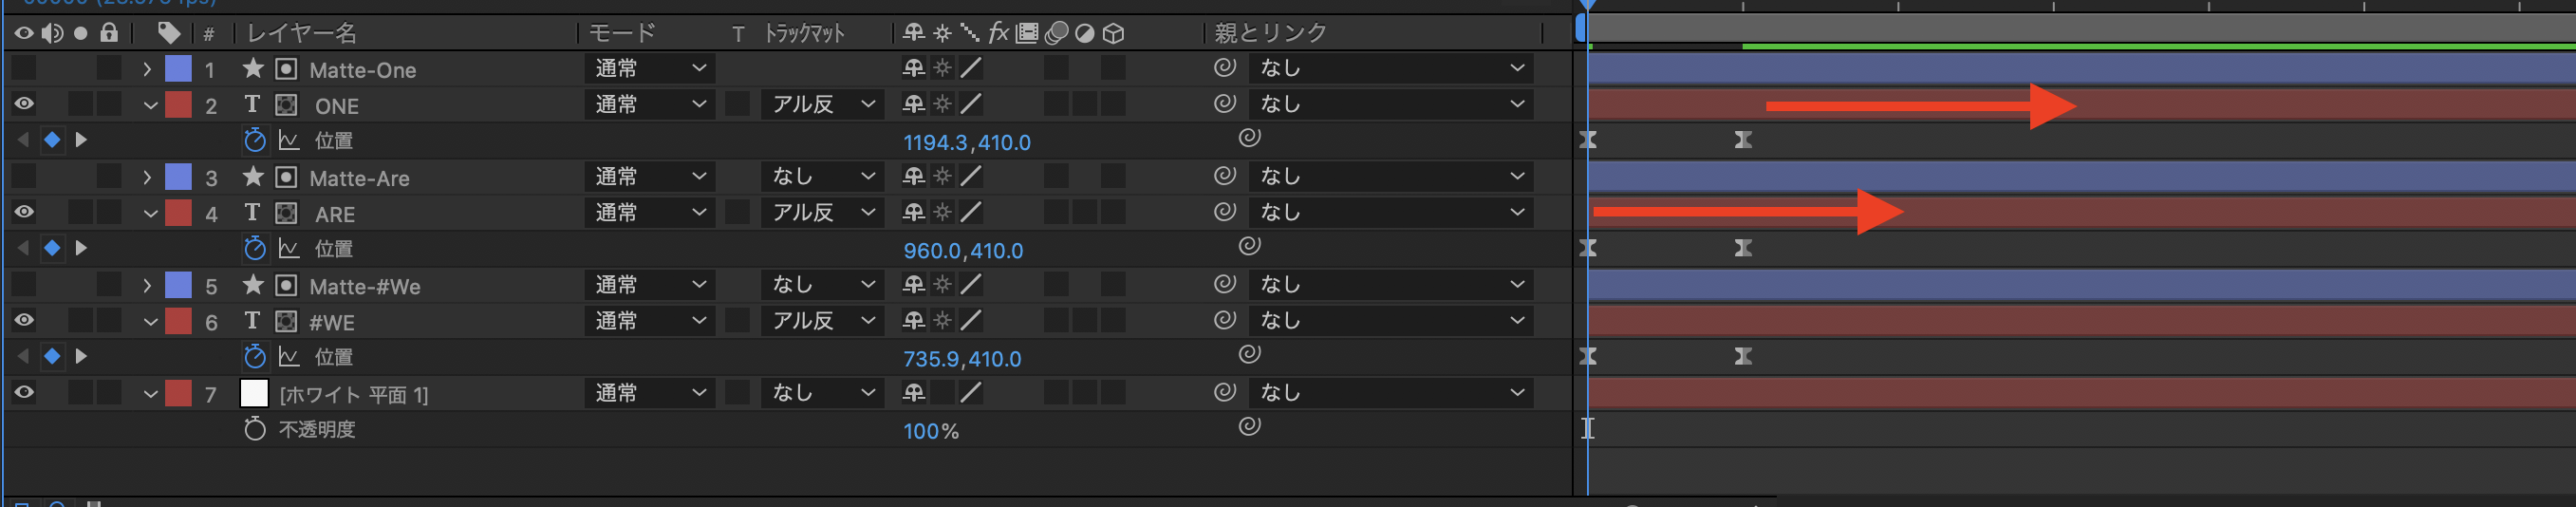Click the レイヤー名 column header
This screenshot has width=2576, height=507.
pyautogui.click(x=301, y=33)
